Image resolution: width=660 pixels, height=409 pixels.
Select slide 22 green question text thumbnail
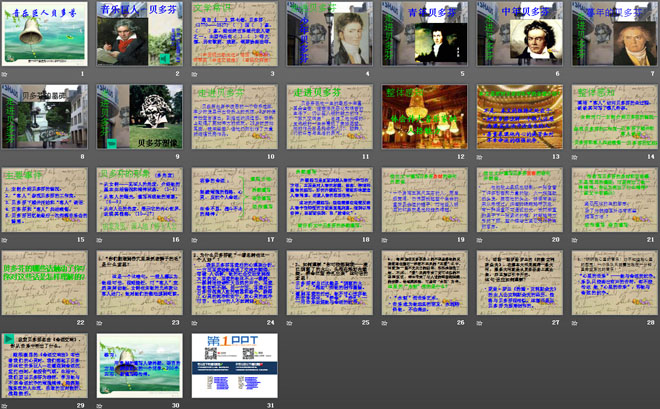45,282
